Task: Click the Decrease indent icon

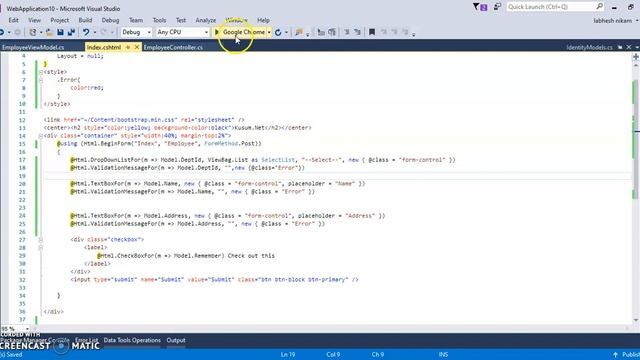Action: [x=321, y=32]
